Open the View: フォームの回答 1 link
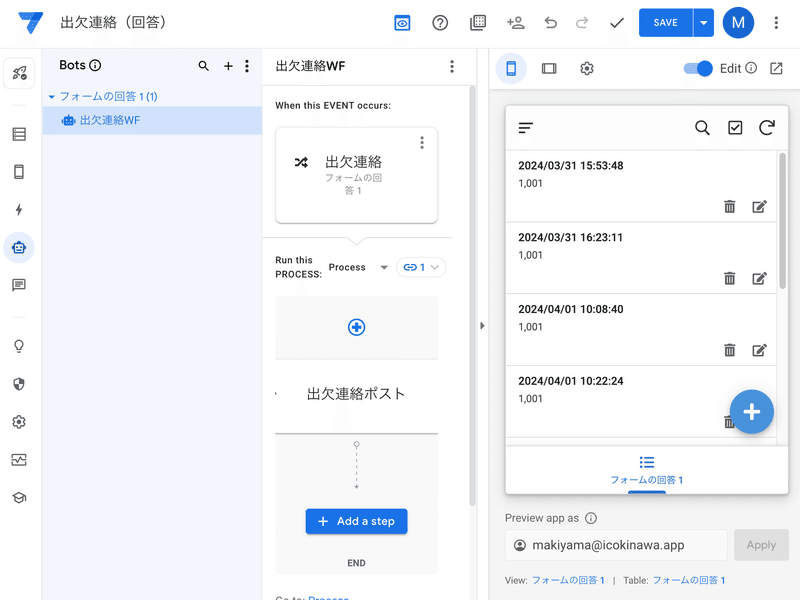800x600 pixels. click(568, 581)
